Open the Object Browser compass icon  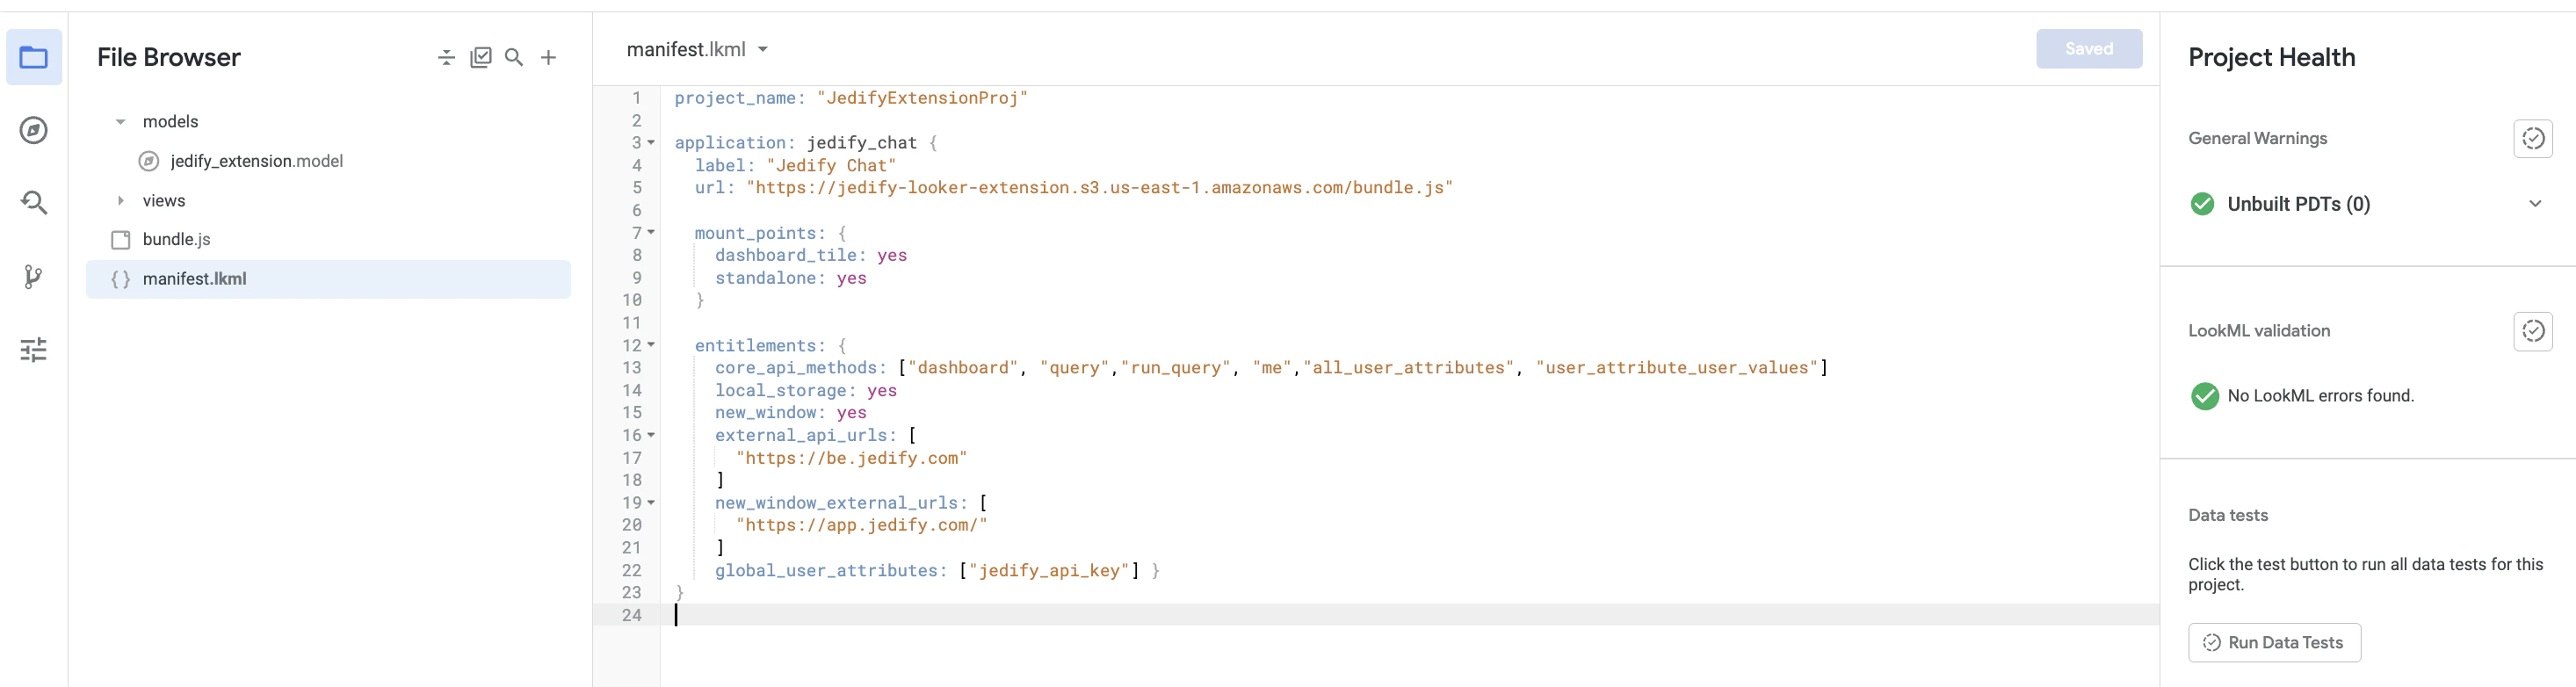pos(34,130)
